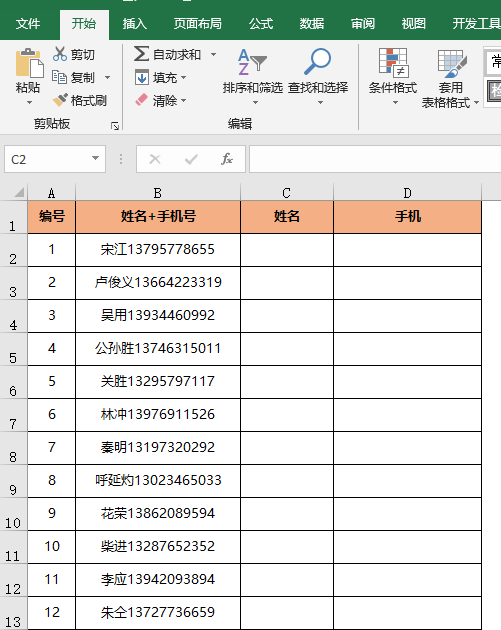This screenshot has height=630, width=501.
Task: Open the clipboard group dialog launcher
Action: (x=115, y=126)
